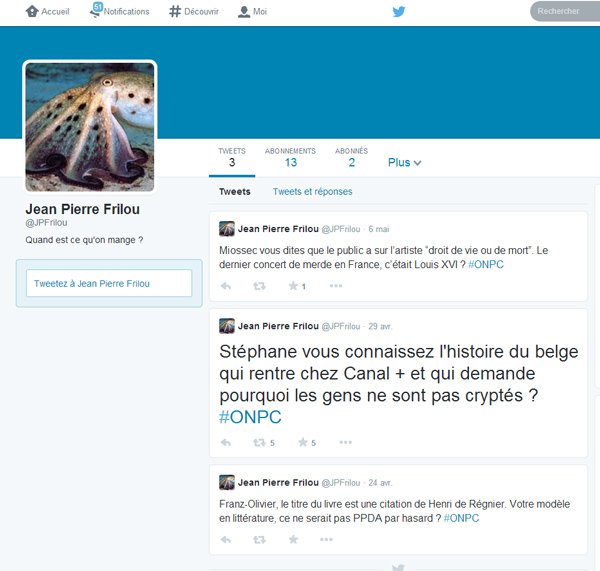Select the Abonnements 13 tab
This screenshot has width=600, height=571.
pos(290,157)
